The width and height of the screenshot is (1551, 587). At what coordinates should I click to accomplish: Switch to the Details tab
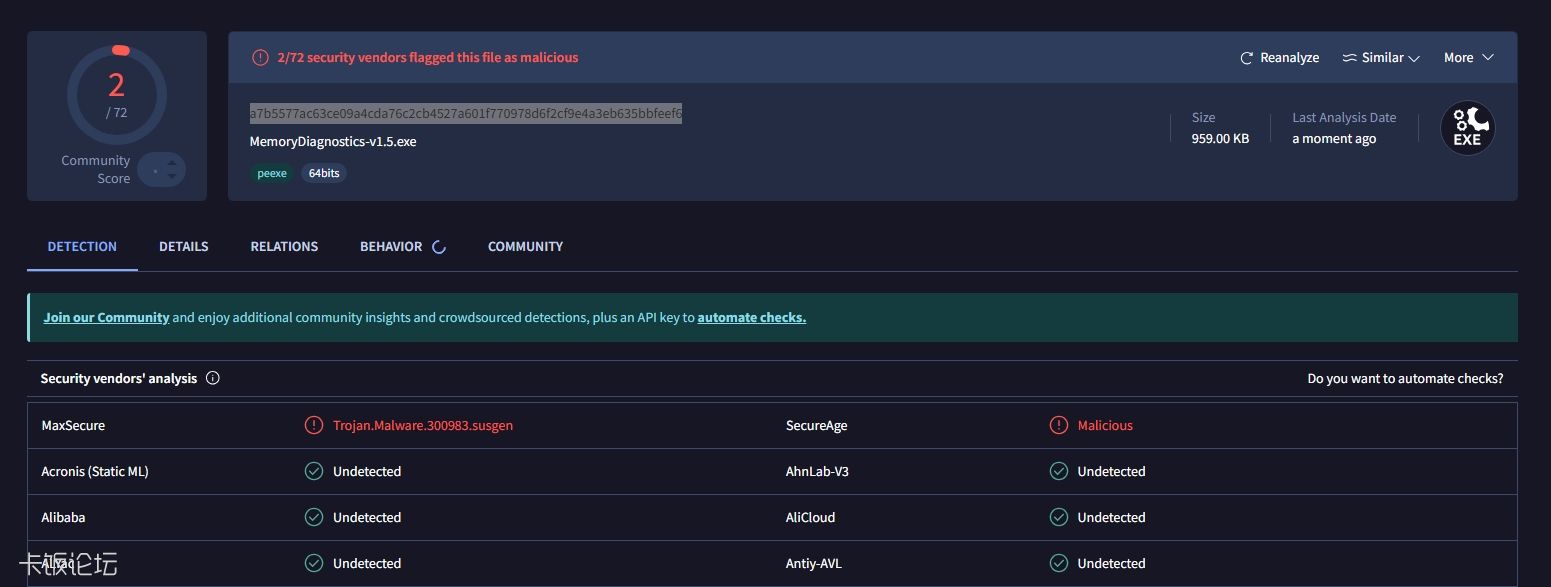[x=183, y=246]
